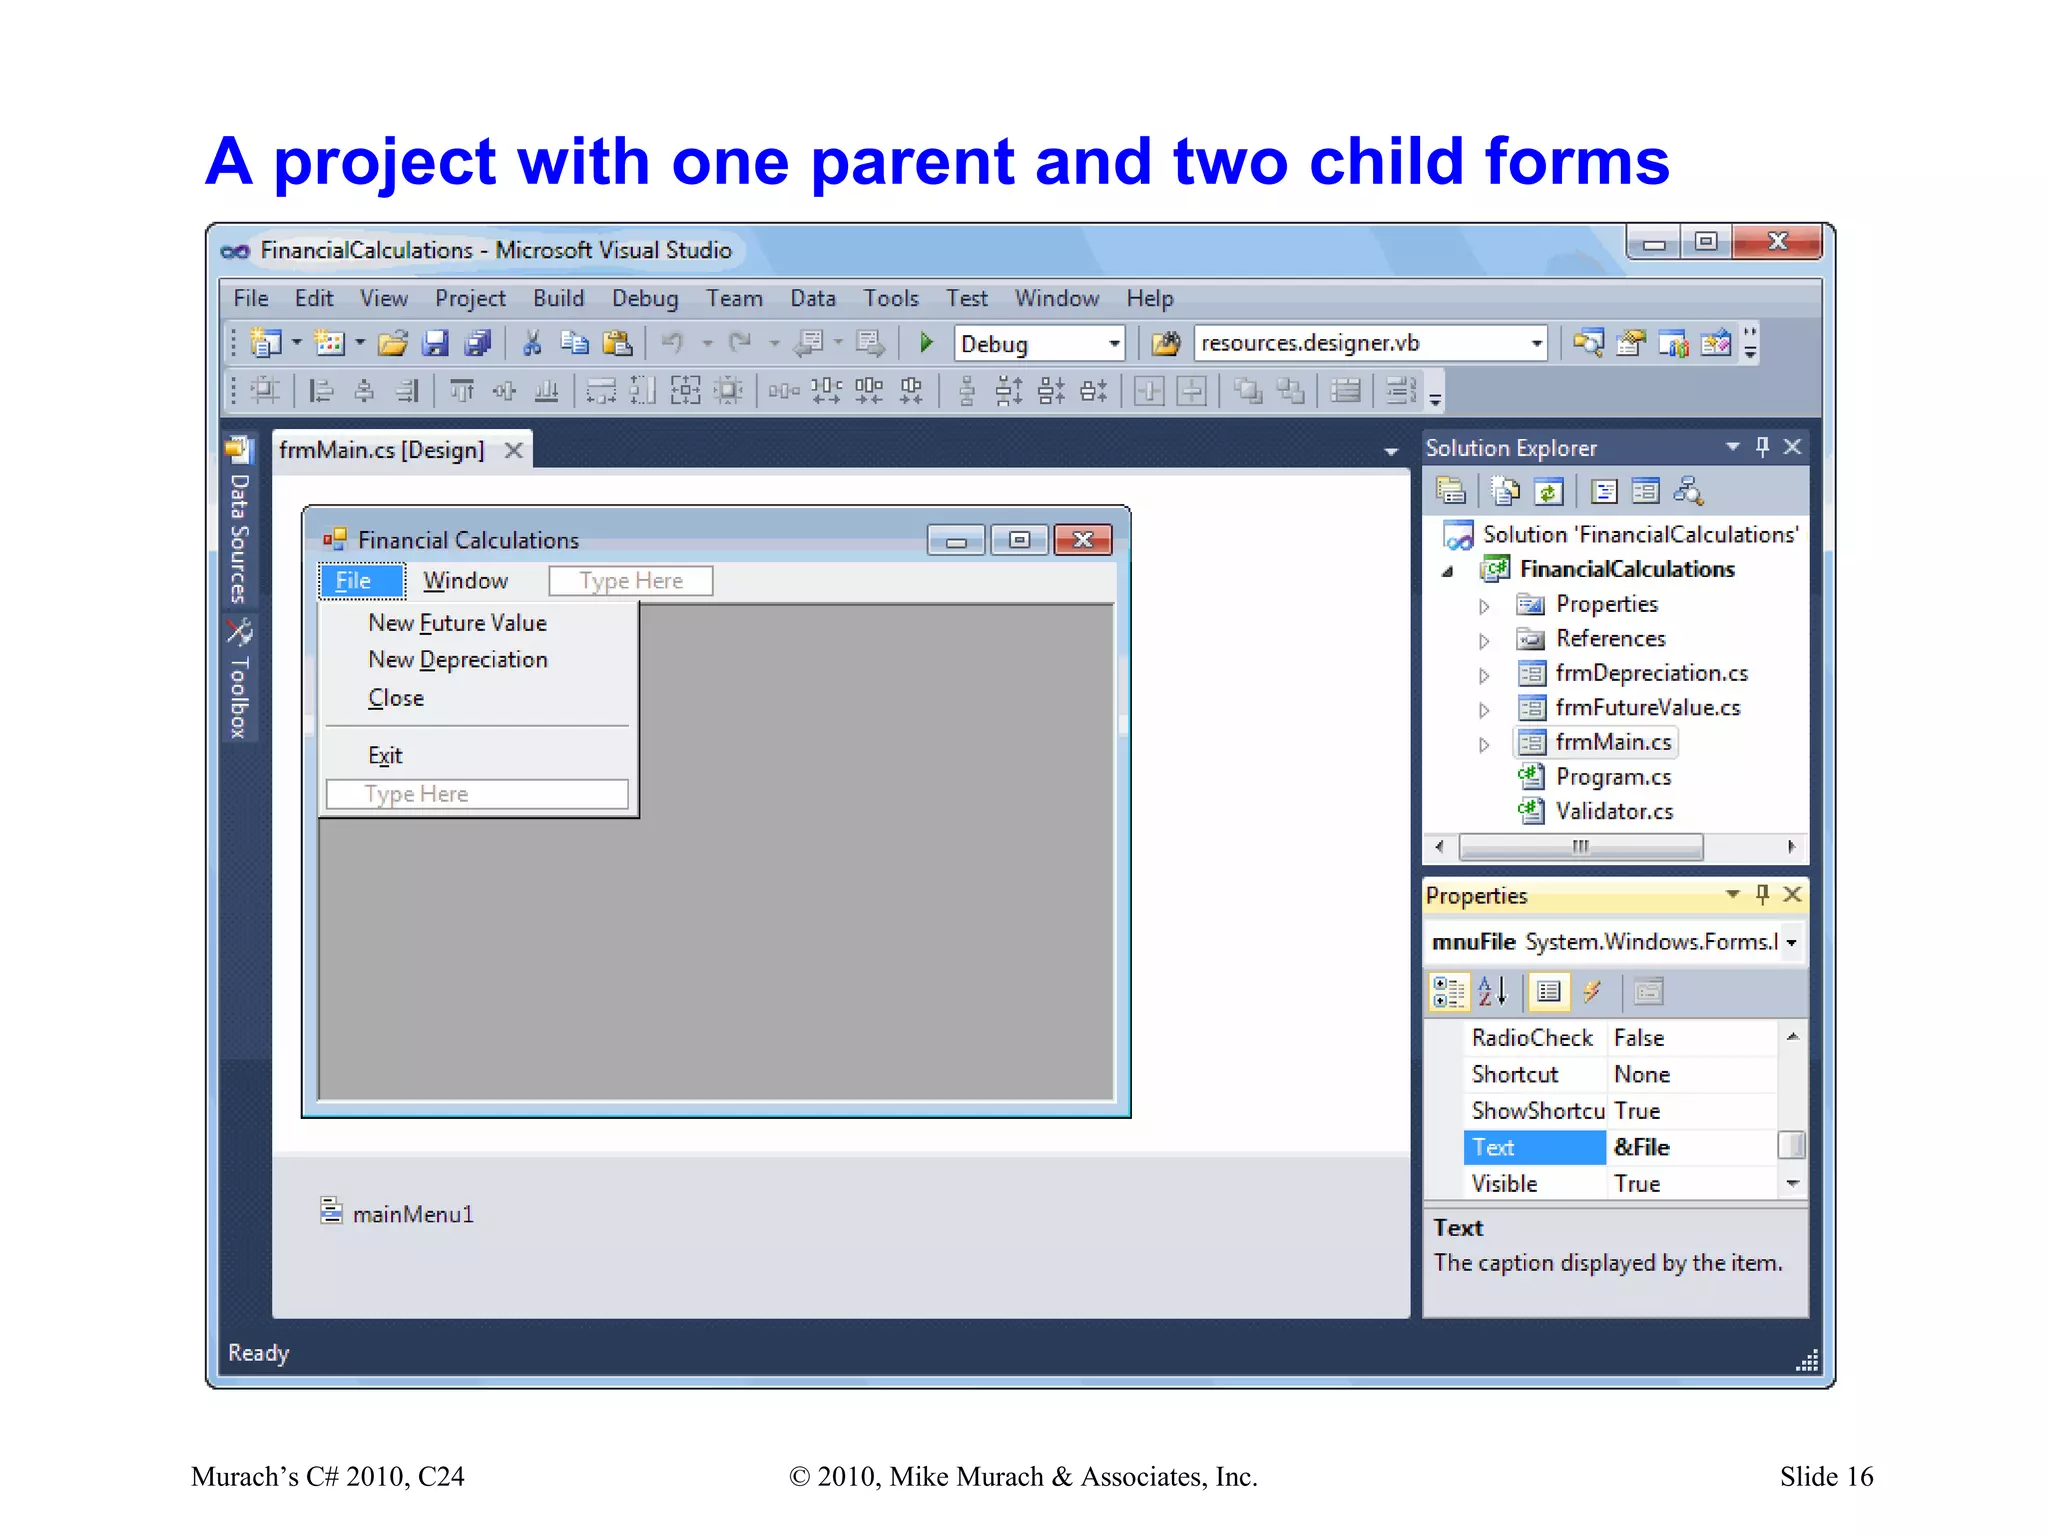
Task: Click the properties grid scroll down arrow
Action: click(x=1792, y=1184)
